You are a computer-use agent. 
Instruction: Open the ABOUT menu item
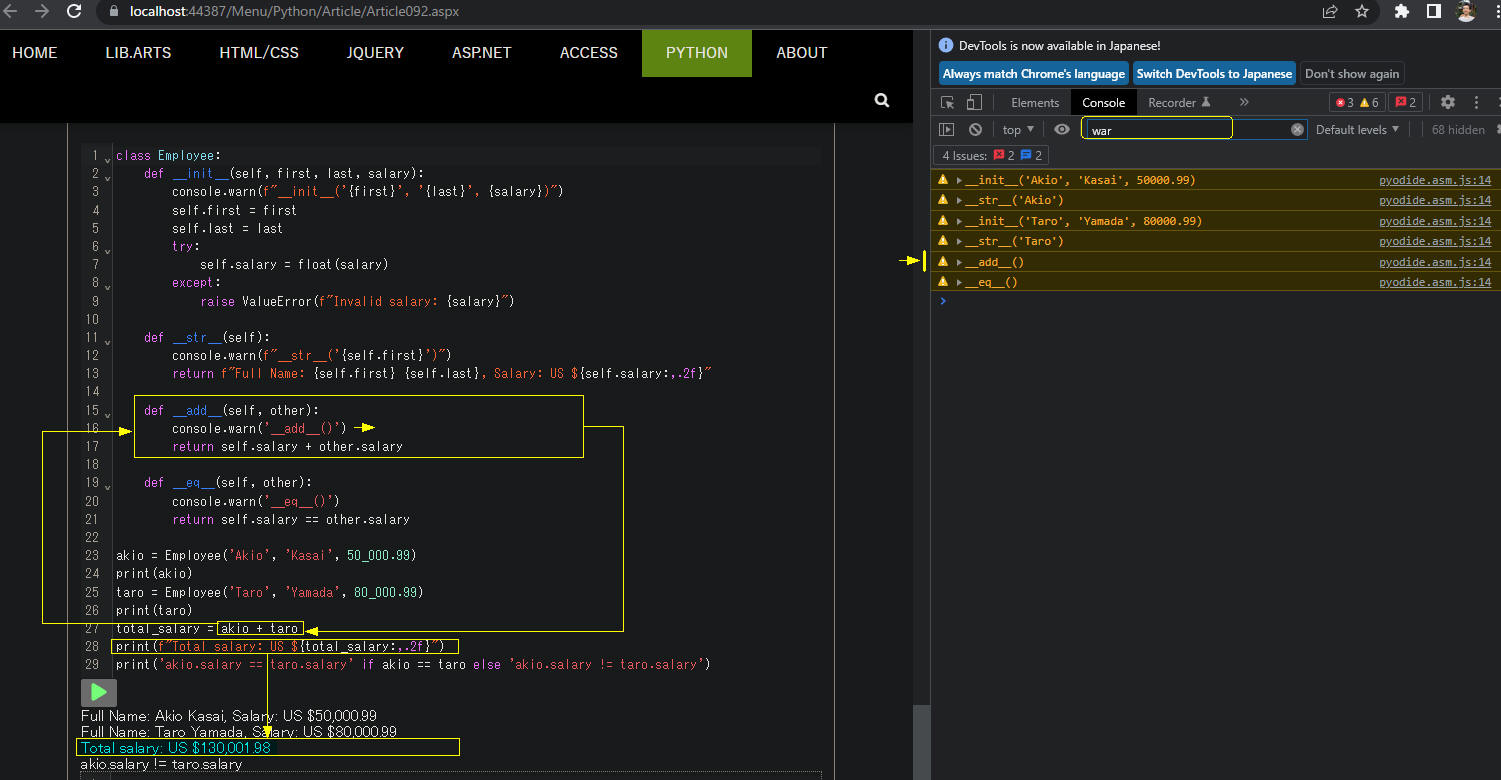(x=802, y=53)
